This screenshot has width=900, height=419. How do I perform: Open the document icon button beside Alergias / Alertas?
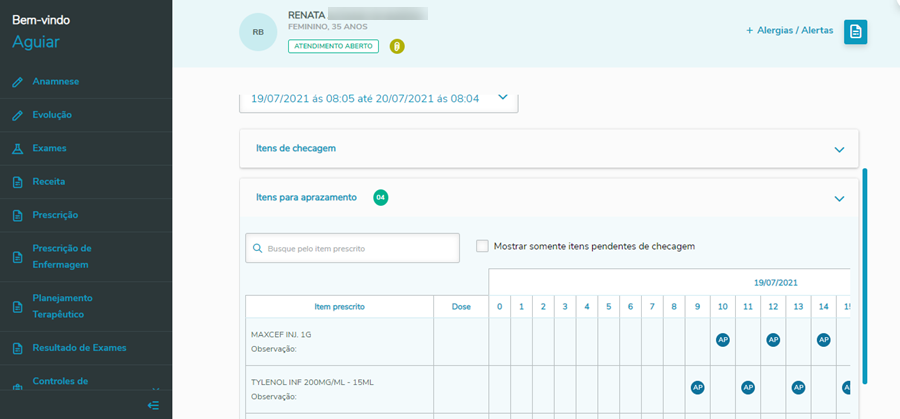pos(855,32)
